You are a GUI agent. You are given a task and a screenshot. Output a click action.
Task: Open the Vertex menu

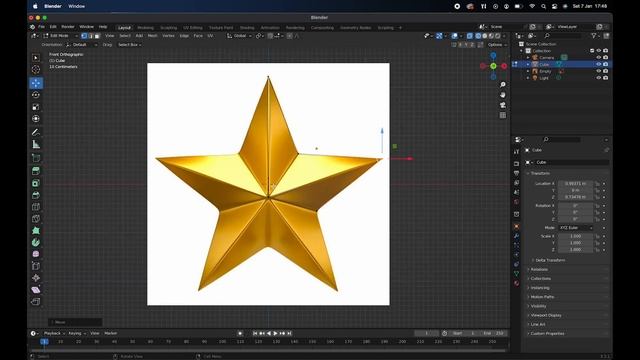click(168, 36)
